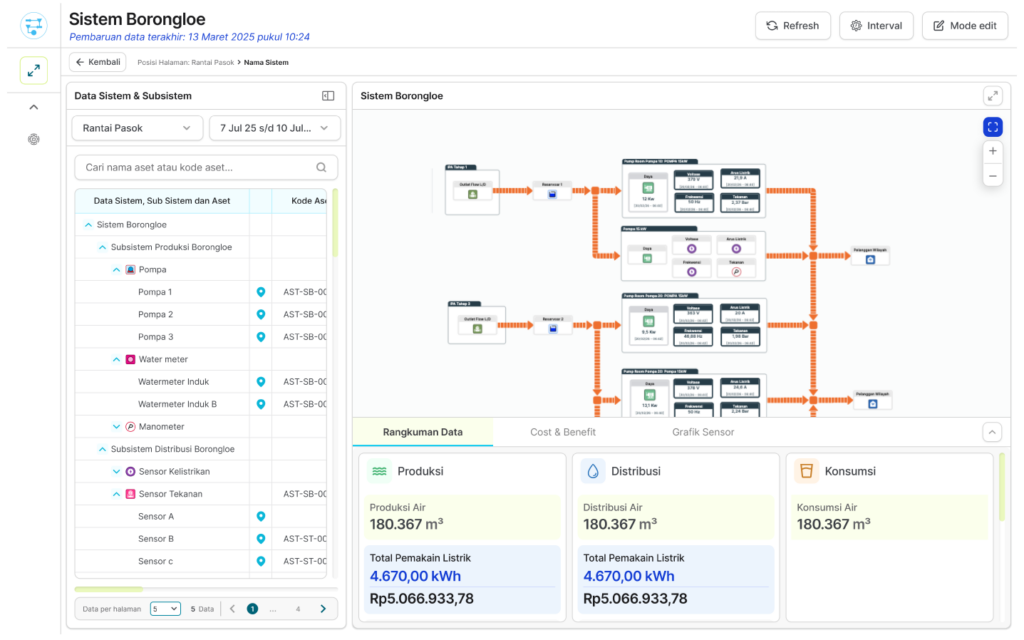Switch to Cost & Benefit tab
This screenshot has height=640, width=1024.
pyautogui.click(x=563, y=432)
